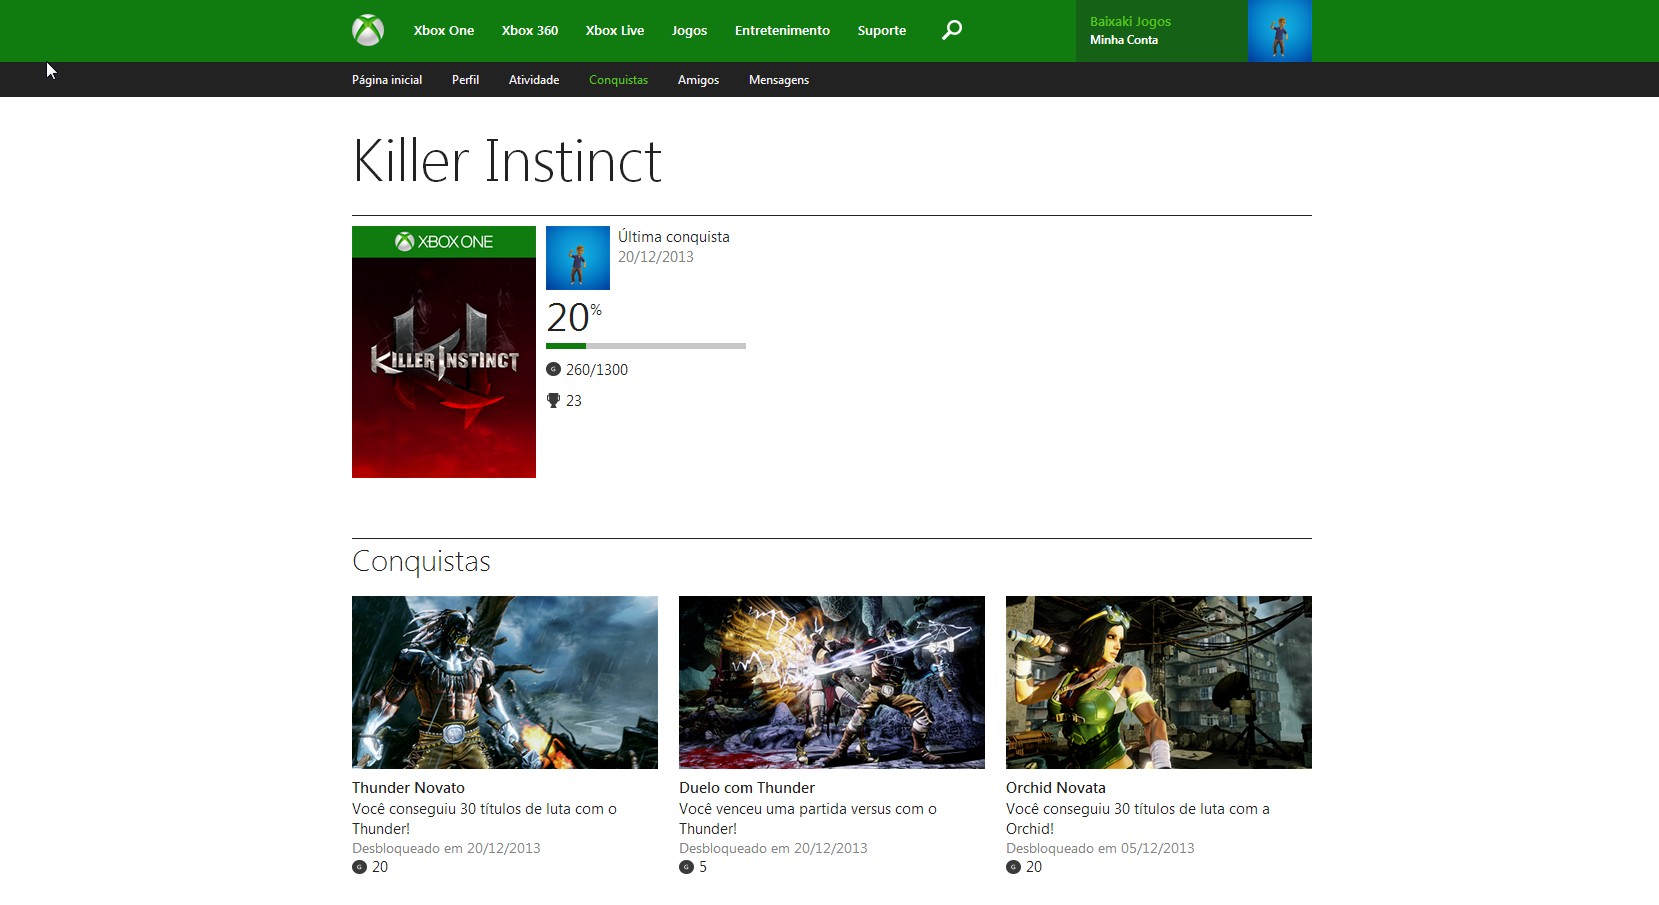This screenshot has width=1659, height=905.
Task: Click gamerscore icon under Orchid Novata
Action: click(1013, 867)
